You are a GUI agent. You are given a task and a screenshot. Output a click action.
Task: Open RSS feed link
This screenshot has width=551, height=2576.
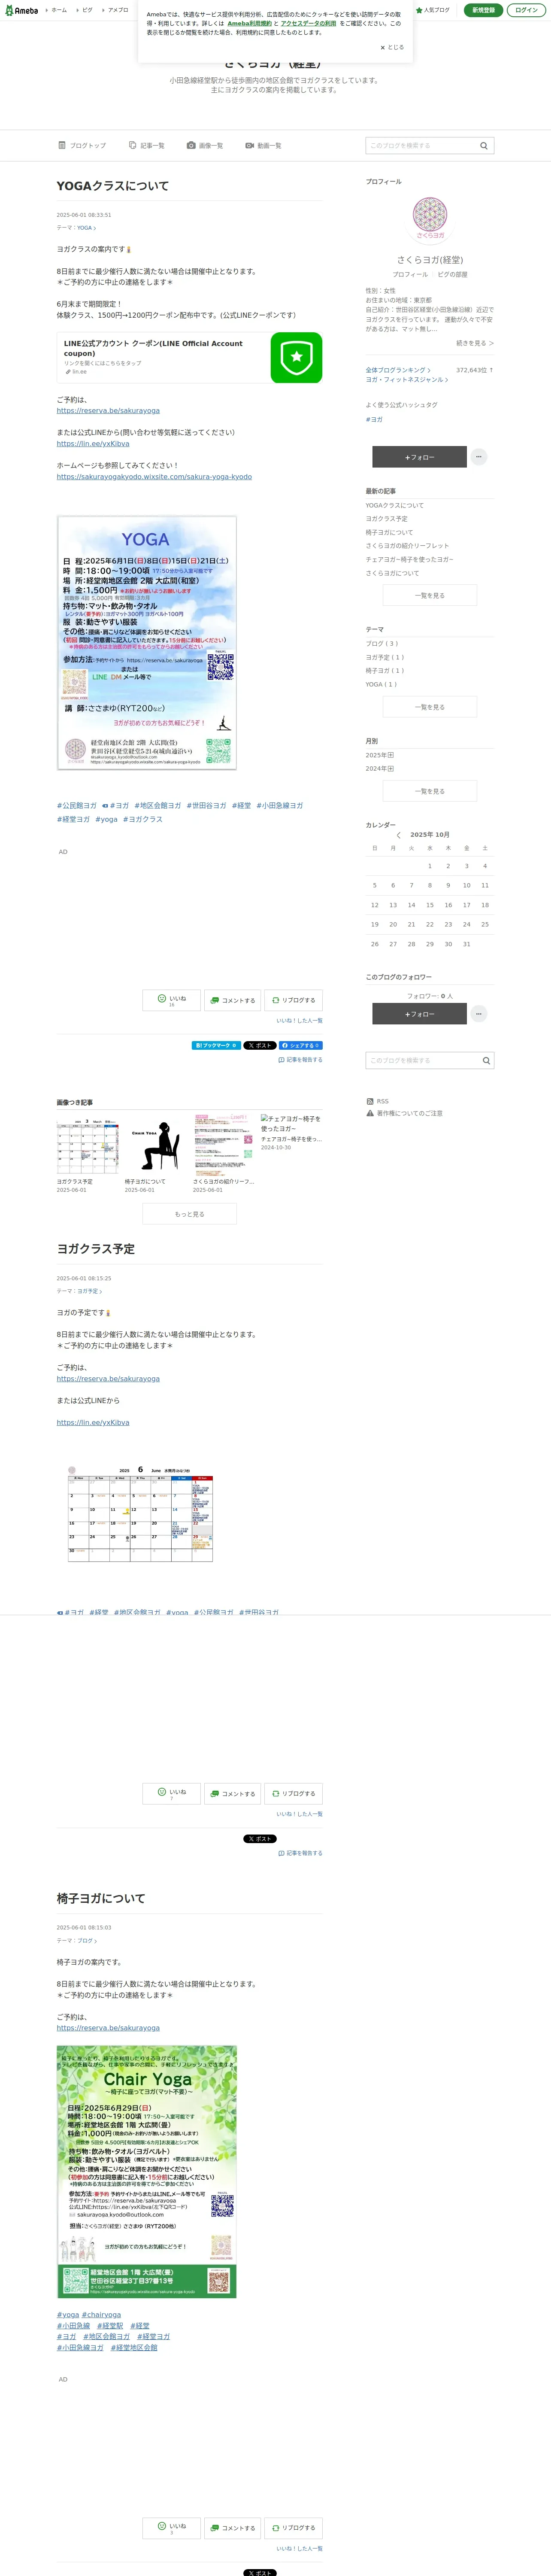coord(378,1101)
